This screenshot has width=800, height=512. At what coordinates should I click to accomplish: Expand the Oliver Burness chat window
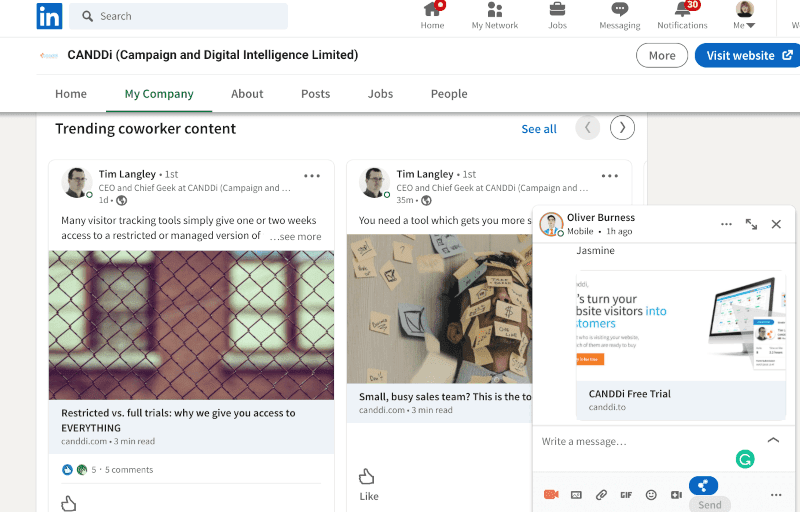point(751,224)
